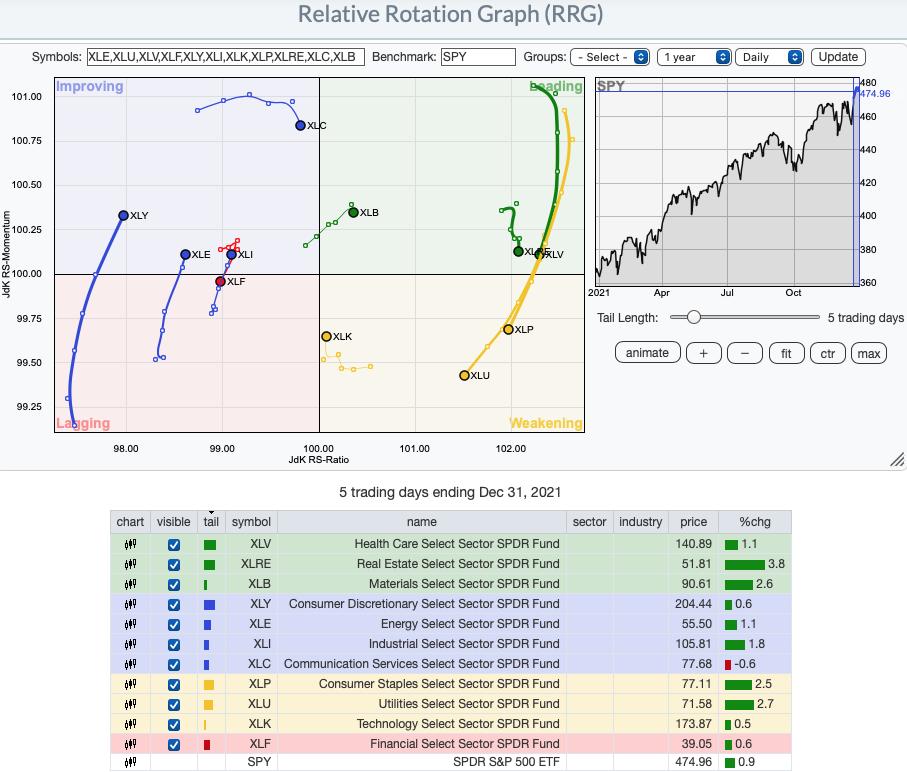Sort table by symbol column header
The width and height of the screenshot is (907, 772).
pyautogui.click(x=251, y=522)
